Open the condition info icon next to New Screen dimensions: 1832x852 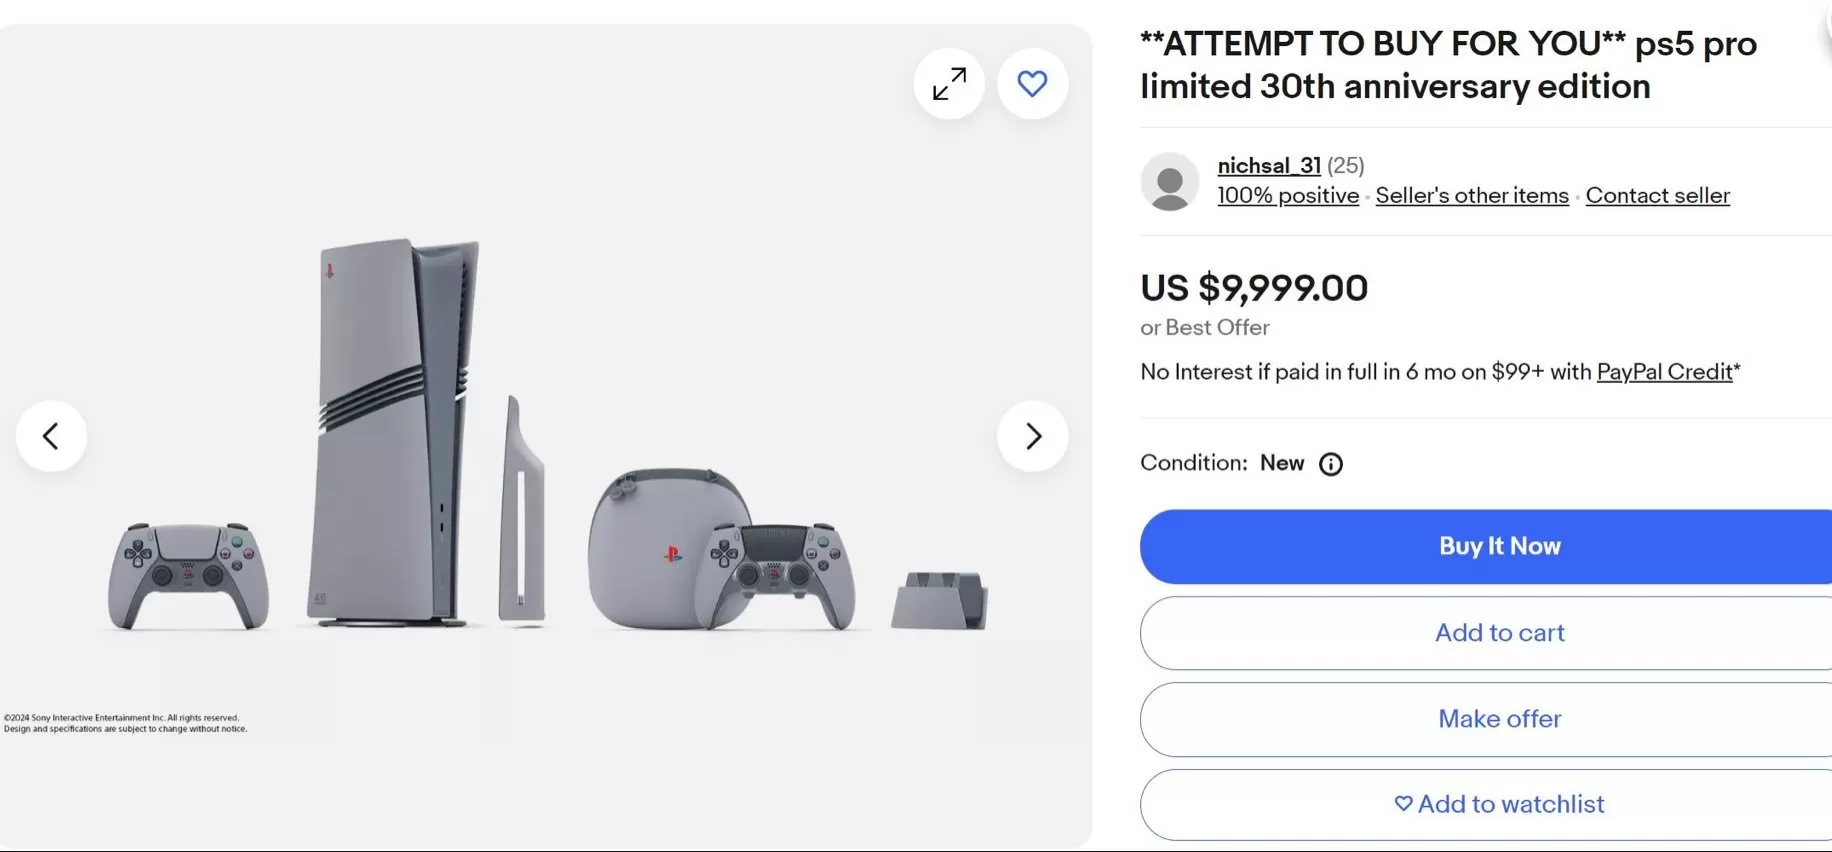click(1329, 463)
